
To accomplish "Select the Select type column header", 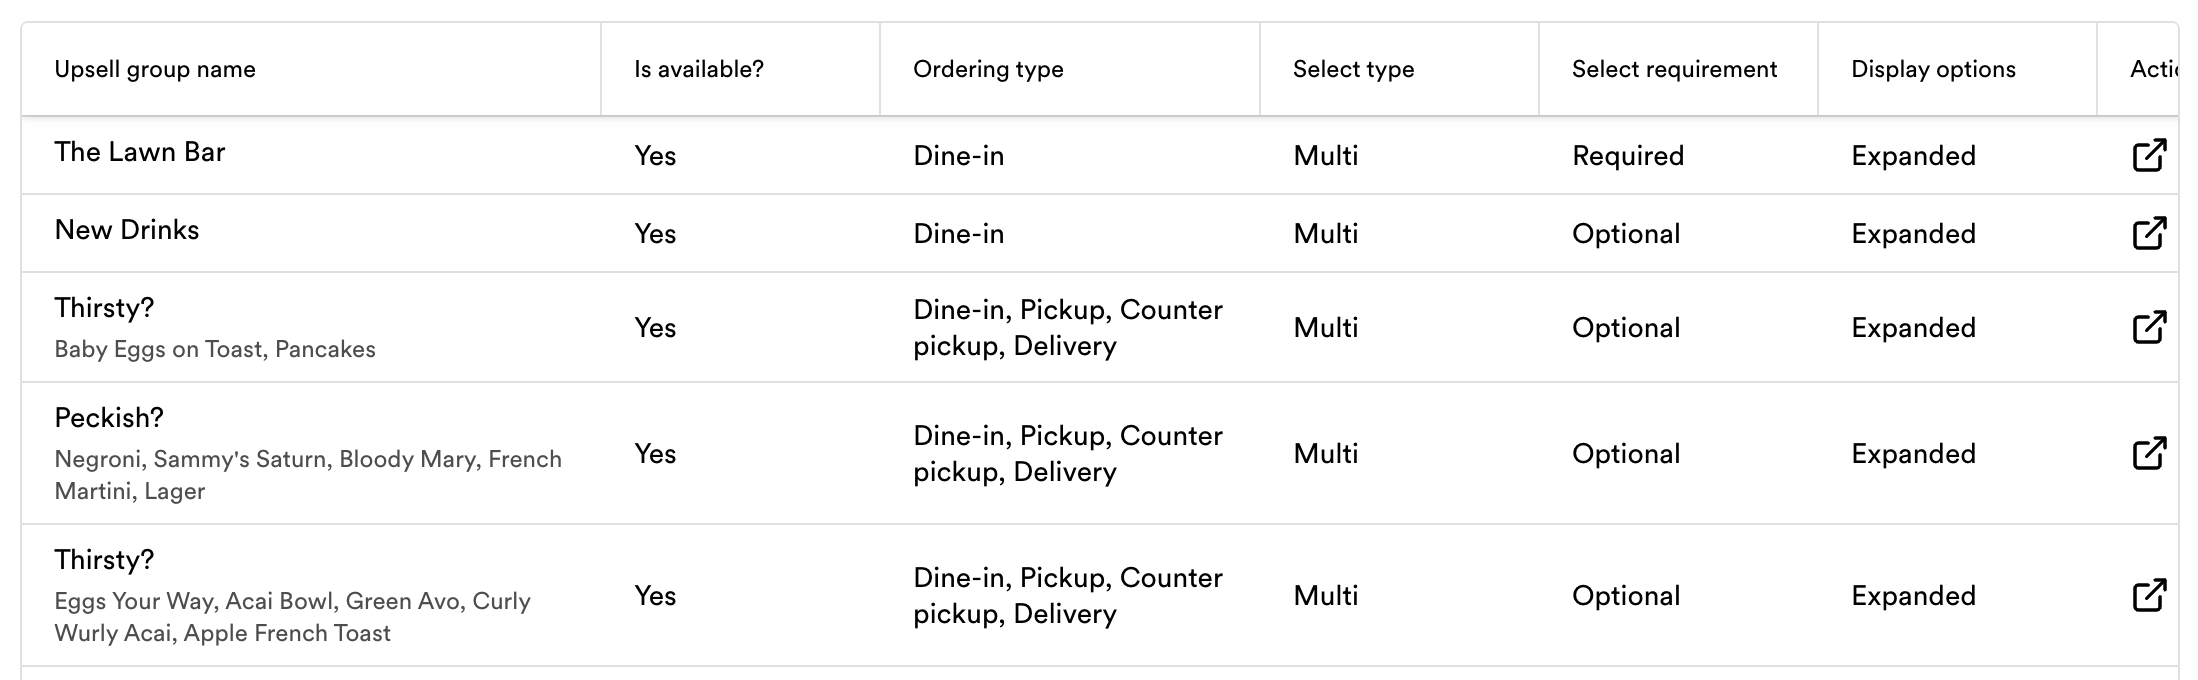I will (x=1353, y=69).
